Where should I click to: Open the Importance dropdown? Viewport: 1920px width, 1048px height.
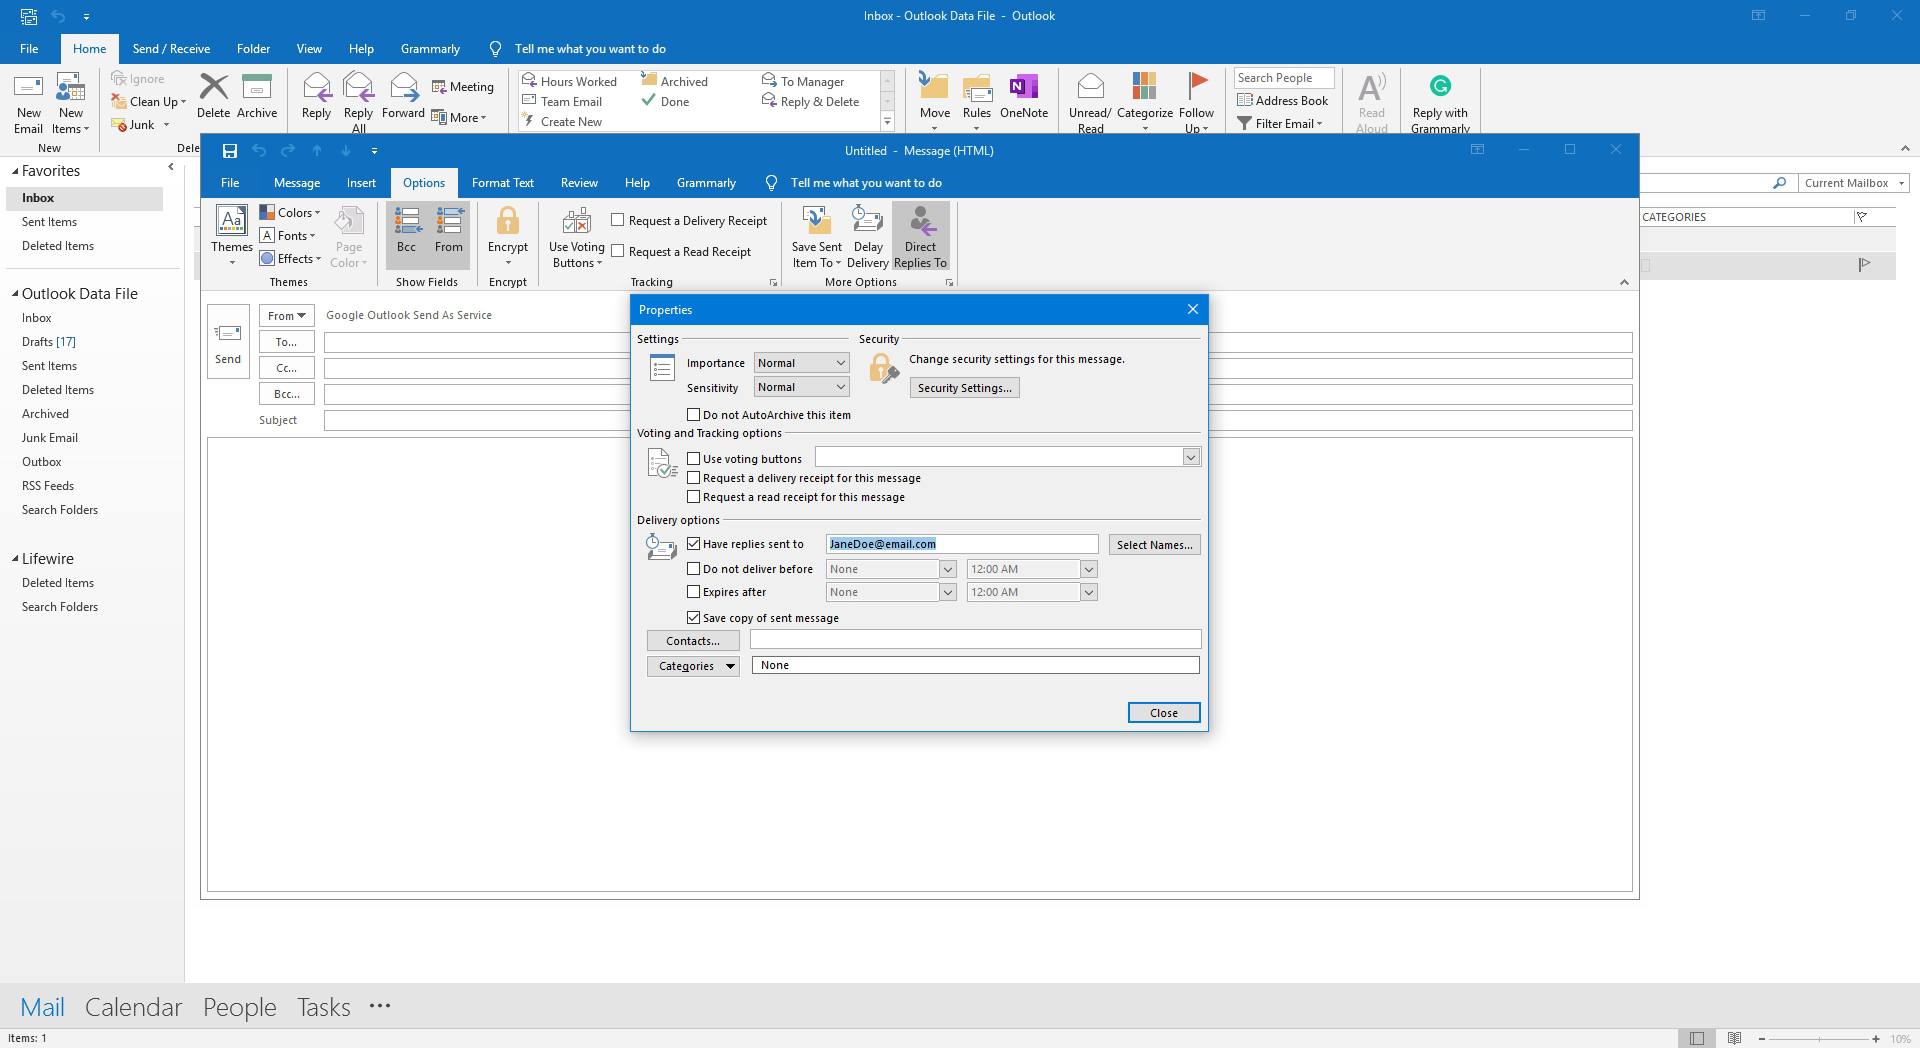(801, 363)
